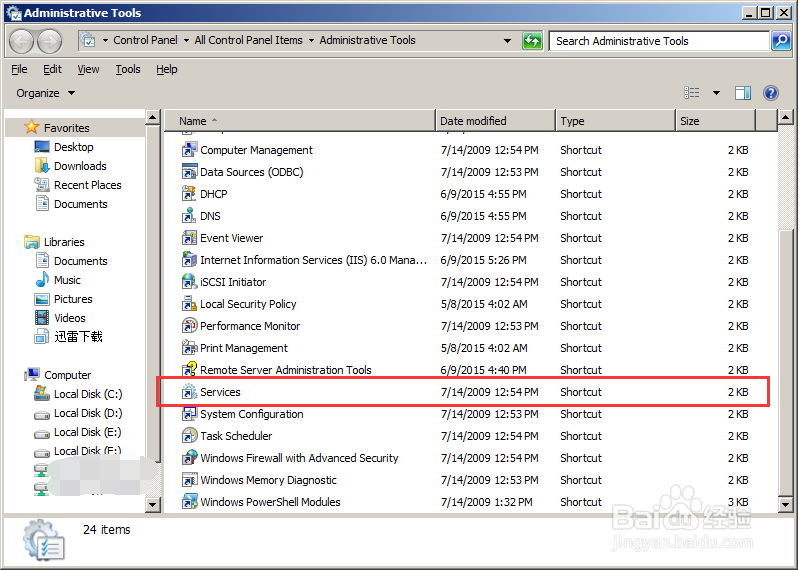The image size is (798, 570).
Task: Open the Organize dropdown
Action: (45, 93)
